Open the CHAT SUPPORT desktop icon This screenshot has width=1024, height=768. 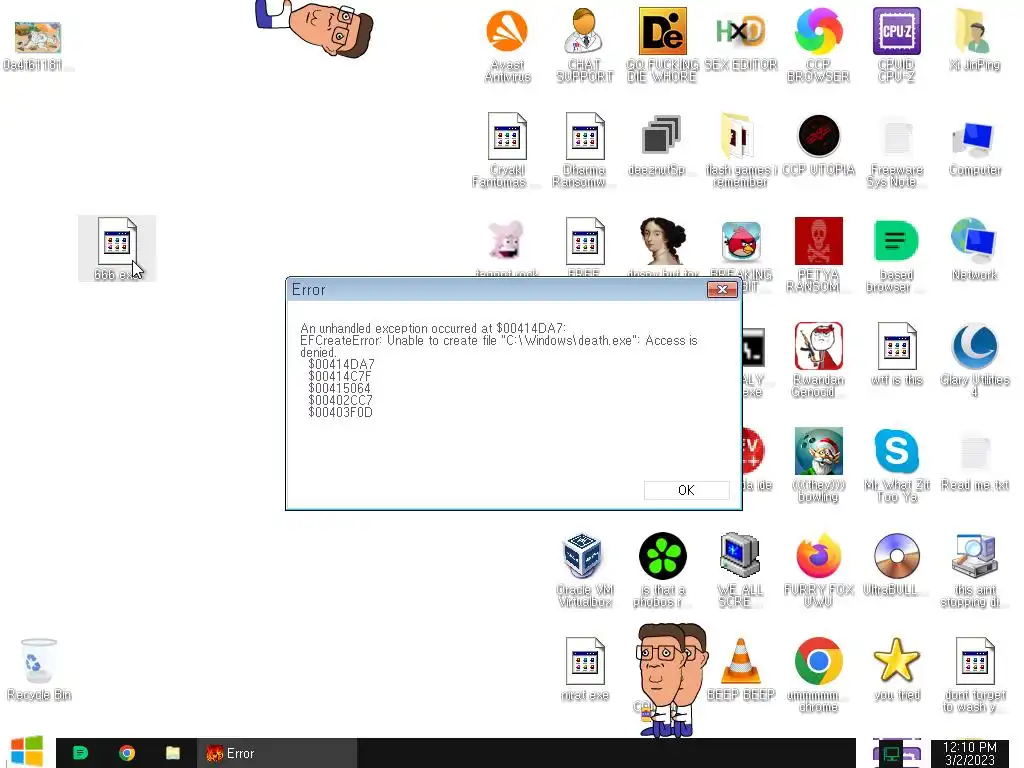(x=584, y=46)
